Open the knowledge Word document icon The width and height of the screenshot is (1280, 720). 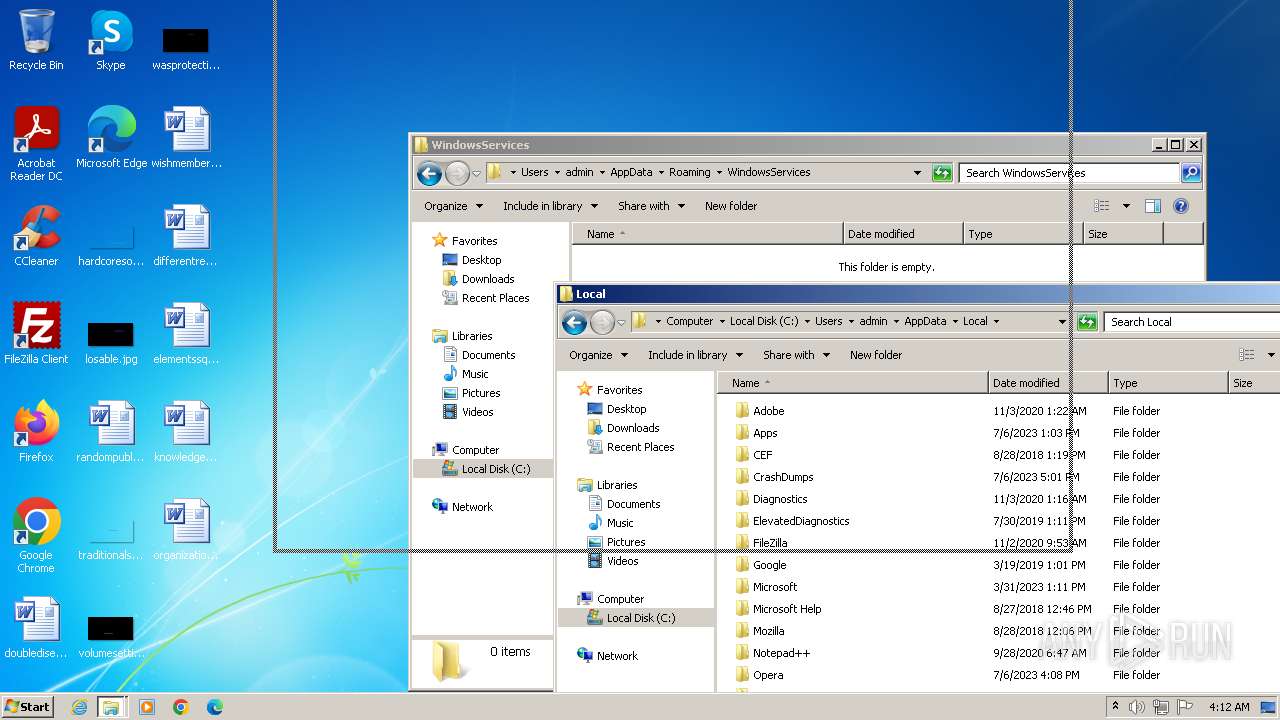(x=186, y=432)
